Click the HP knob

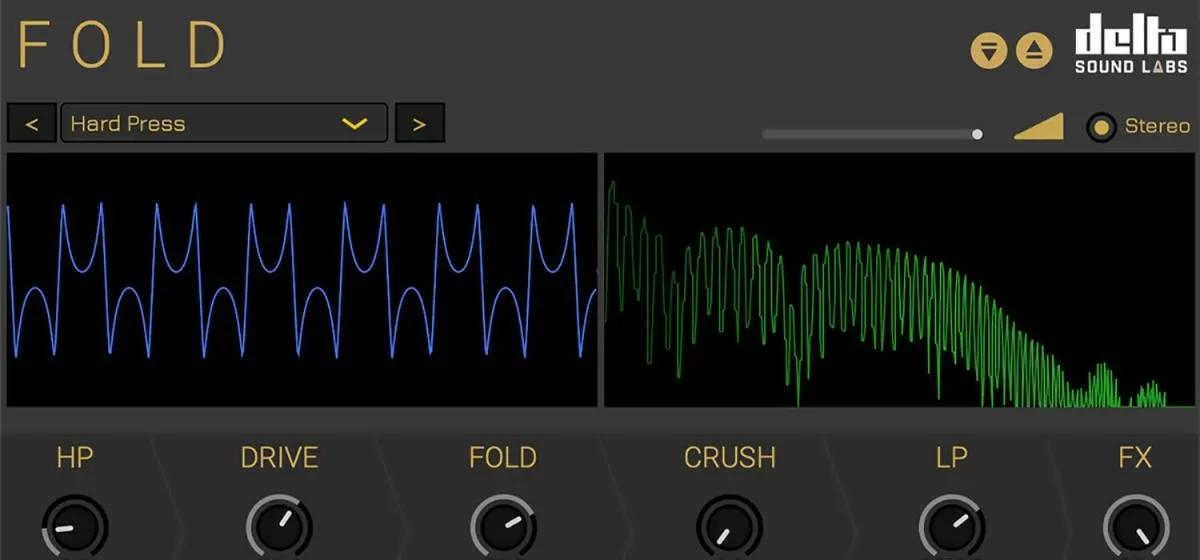point(75,528)
